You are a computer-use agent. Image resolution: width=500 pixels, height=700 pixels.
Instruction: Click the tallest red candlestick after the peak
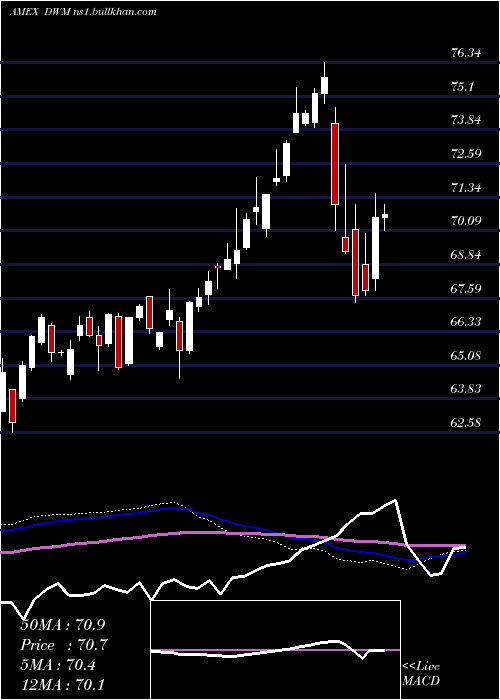pos(335,164)
